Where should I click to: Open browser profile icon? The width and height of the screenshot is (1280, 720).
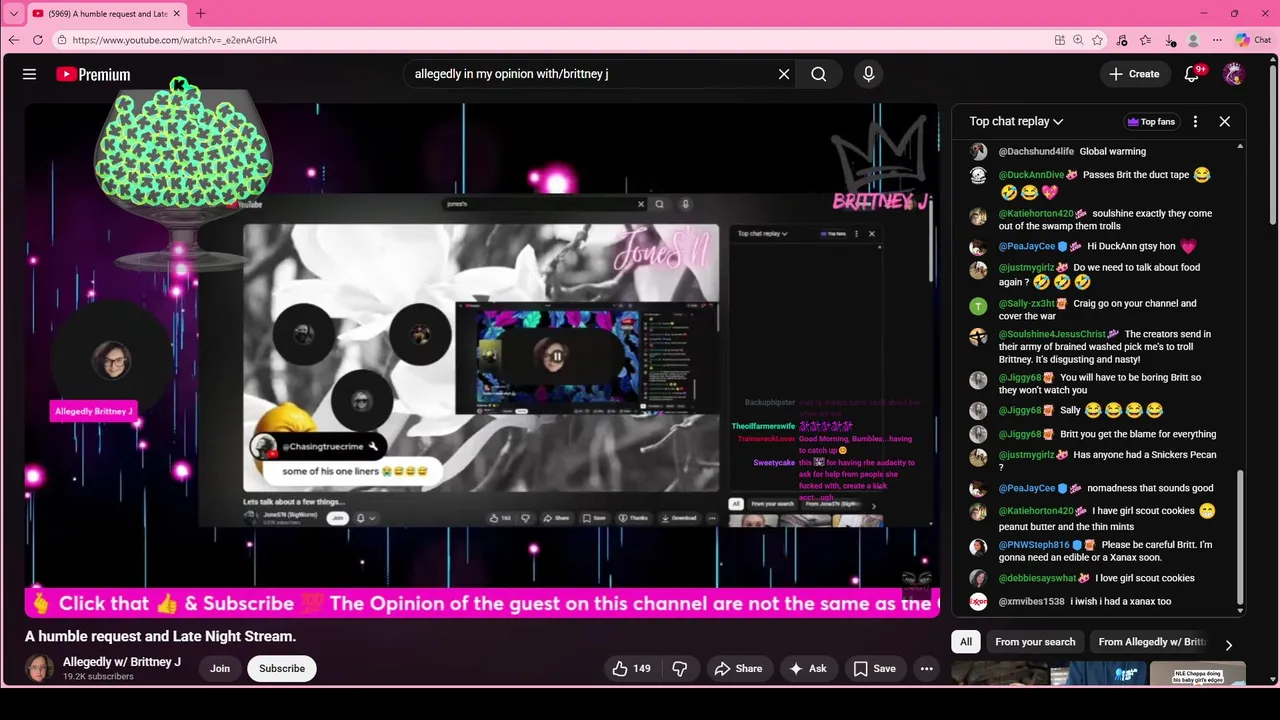pyautogui.click(x=1193, y=40)
